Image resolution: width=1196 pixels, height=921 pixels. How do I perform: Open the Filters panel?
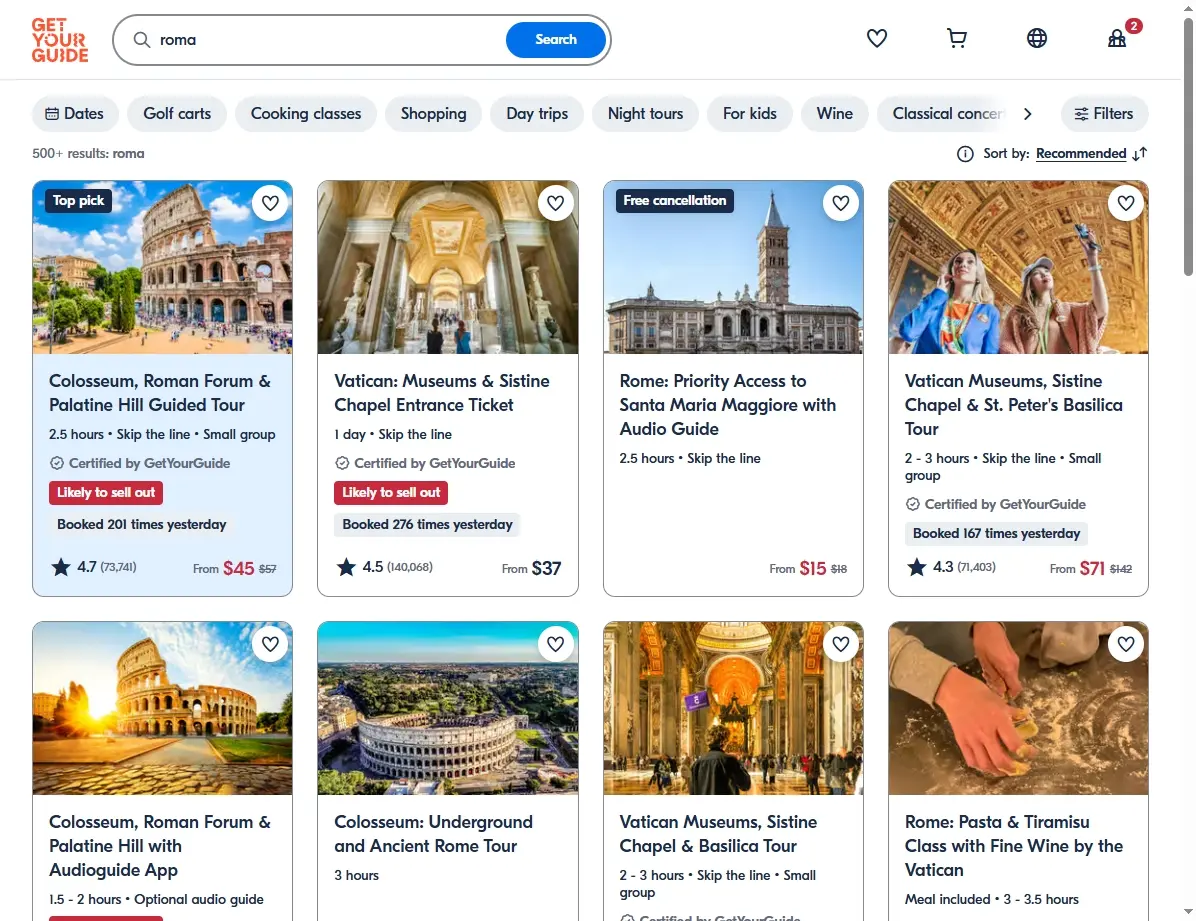point(1104,114)
